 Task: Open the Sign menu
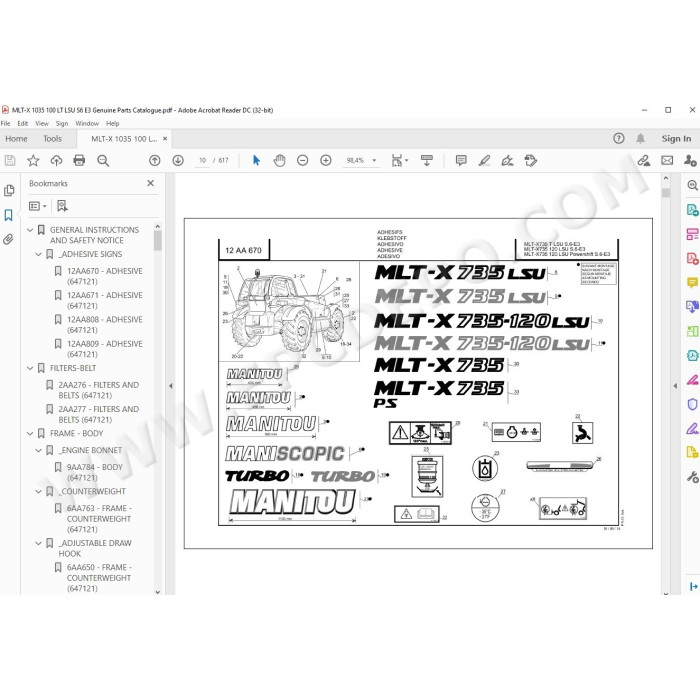(x=62, y=124)
